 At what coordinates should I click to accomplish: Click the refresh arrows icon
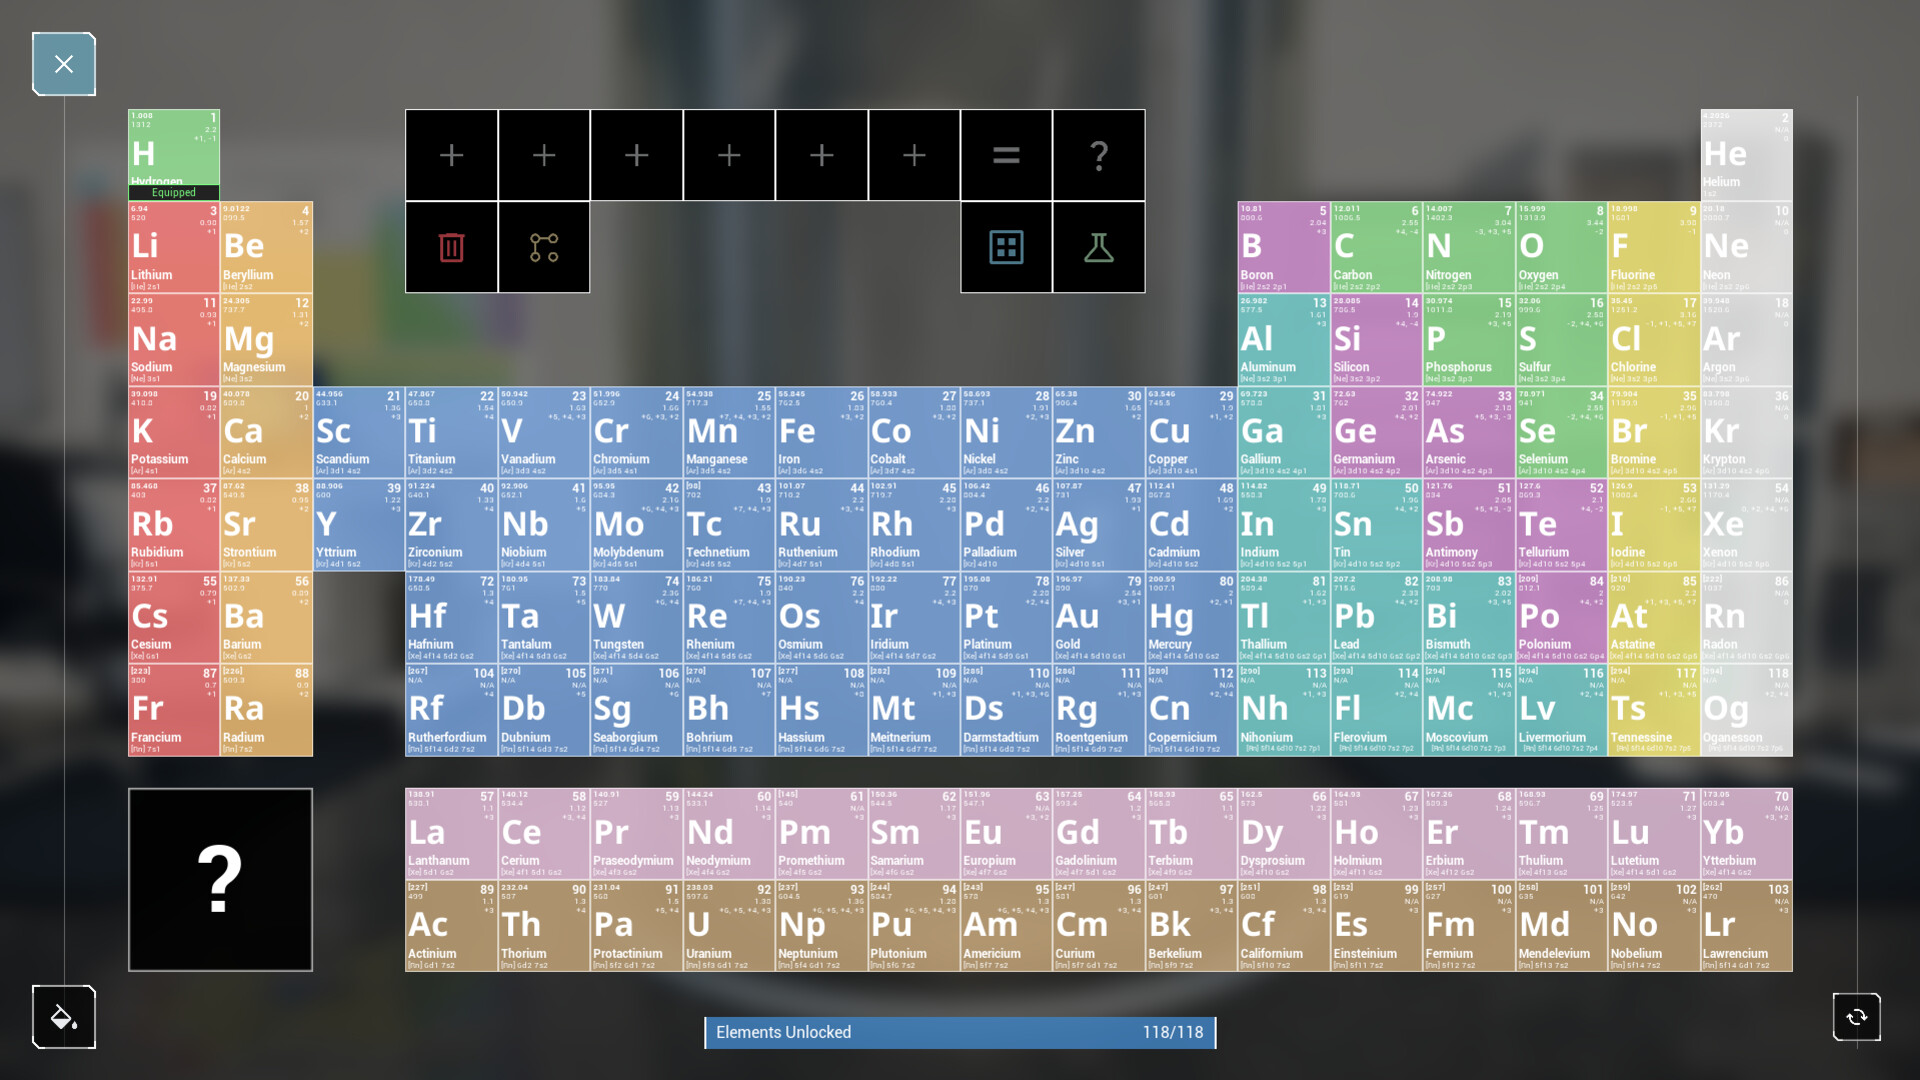pyautogui.click(x=1856, y=1017)
